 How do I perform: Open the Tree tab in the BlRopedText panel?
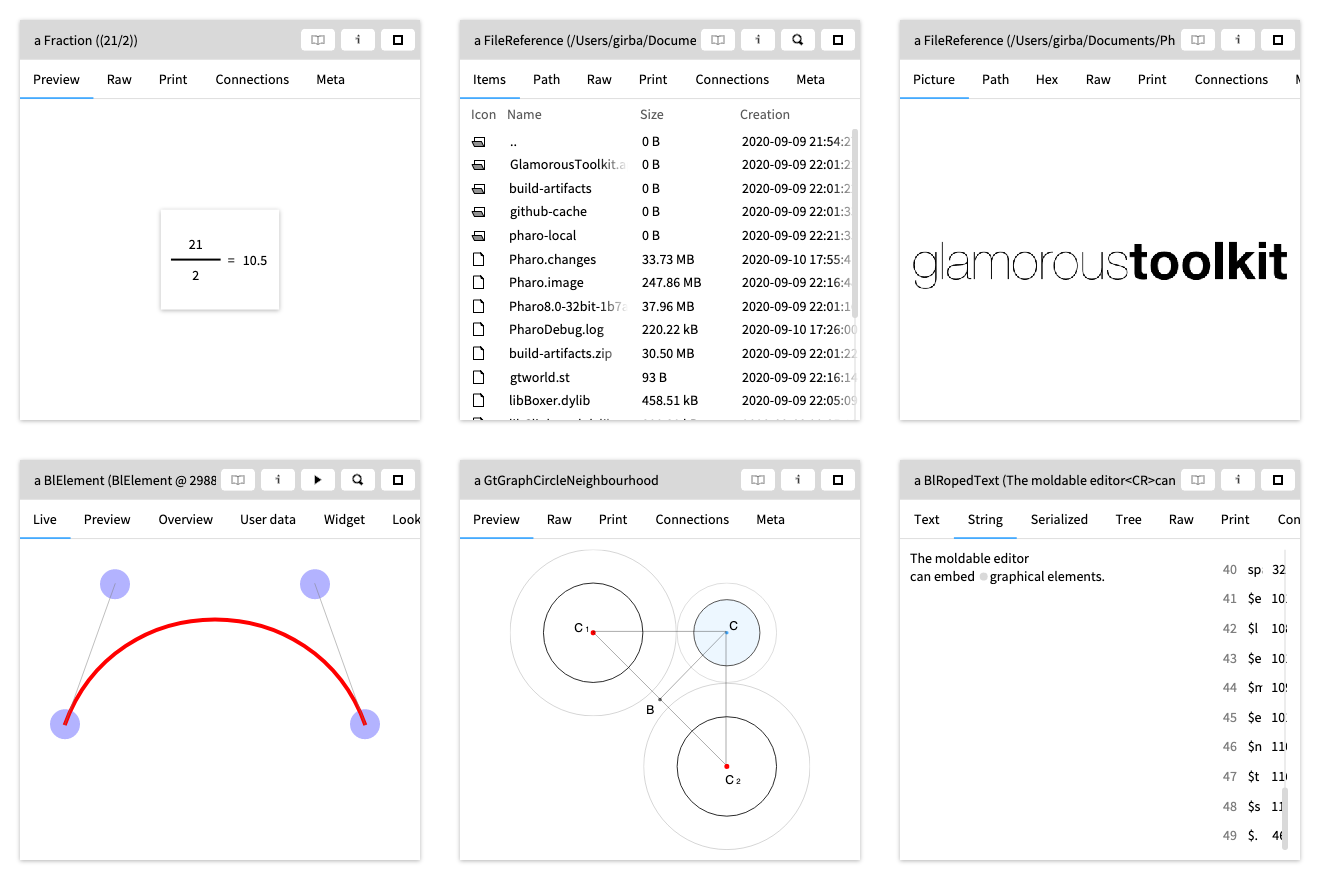[x=1128, y=519]
